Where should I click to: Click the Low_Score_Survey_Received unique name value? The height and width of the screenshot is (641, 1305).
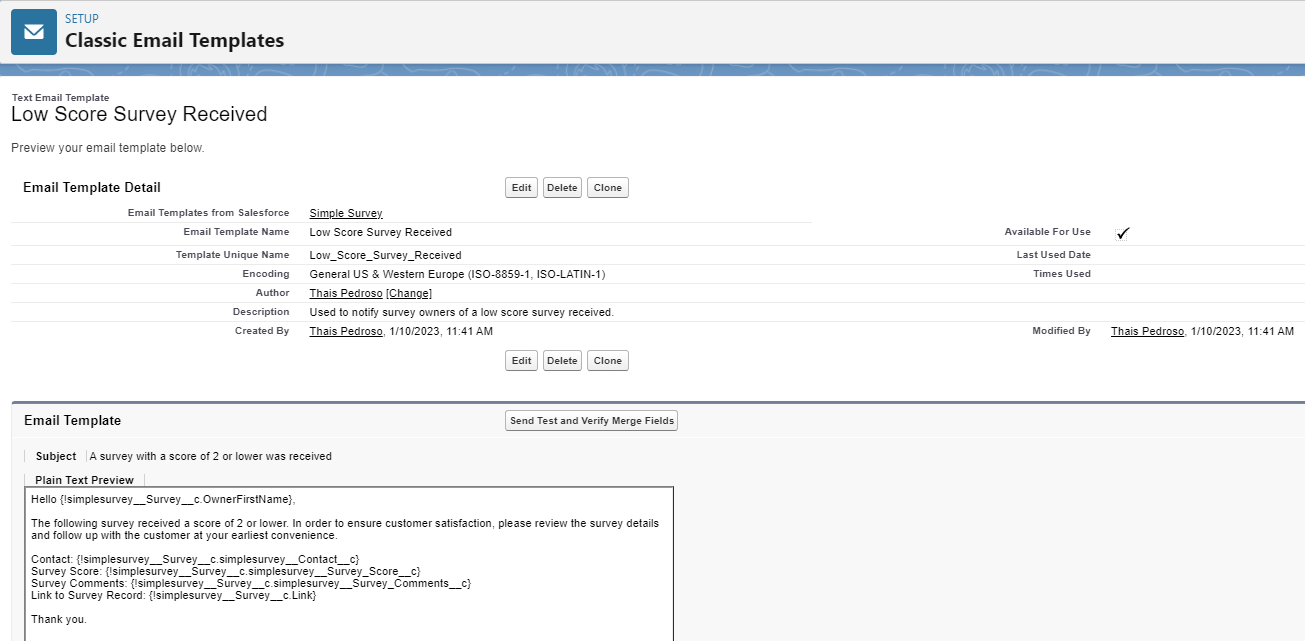[x=386, y=255]
